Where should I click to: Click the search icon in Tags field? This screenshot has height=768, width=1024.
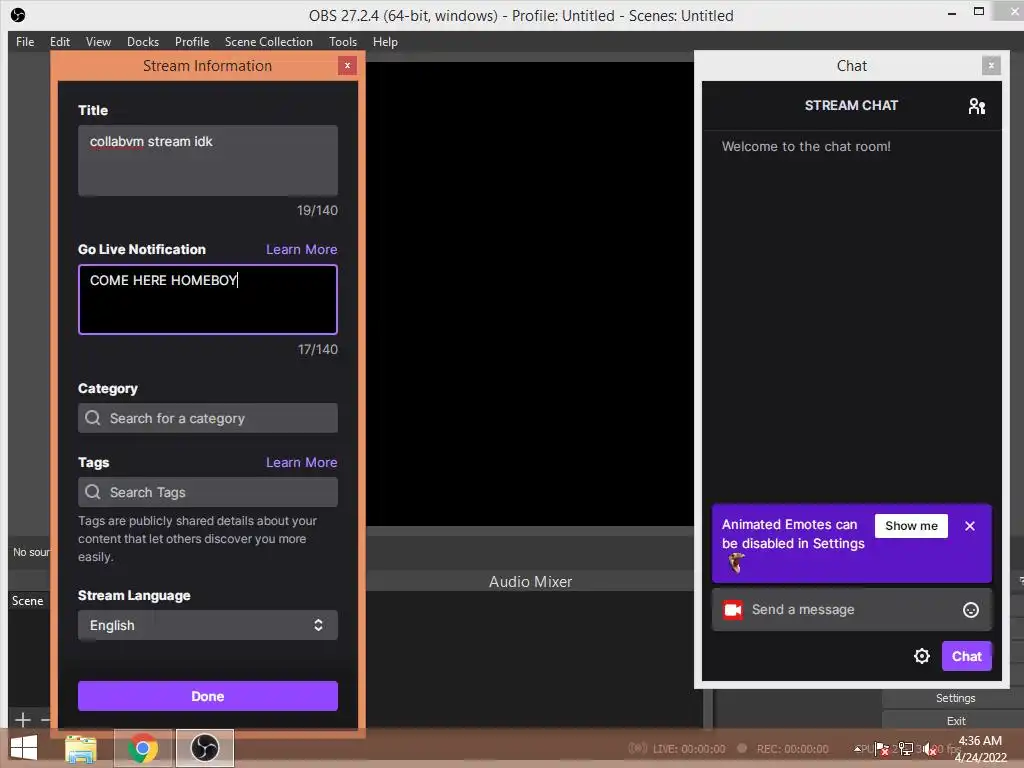[x=93, y=491]
